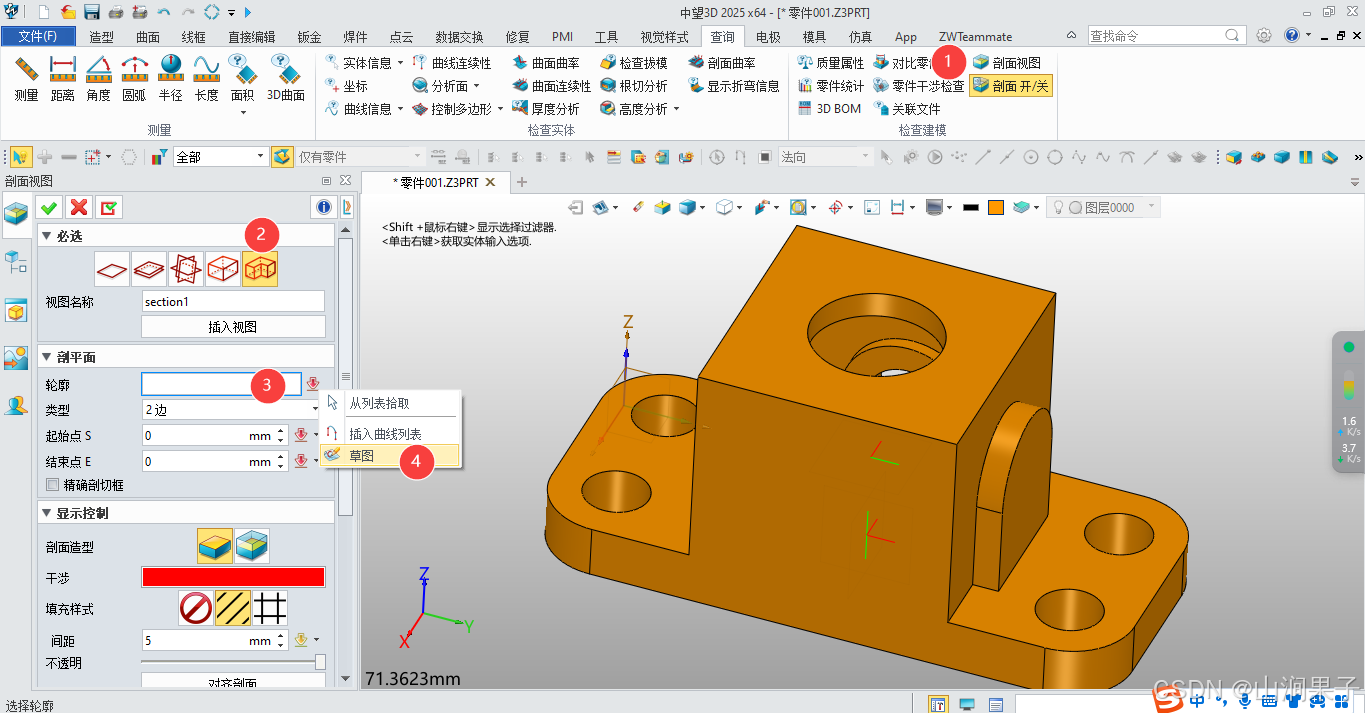Click the orange face color swatch
The height and width of the screenshot is (713, 1365).
pyautogui.click(x=996, y=207)
